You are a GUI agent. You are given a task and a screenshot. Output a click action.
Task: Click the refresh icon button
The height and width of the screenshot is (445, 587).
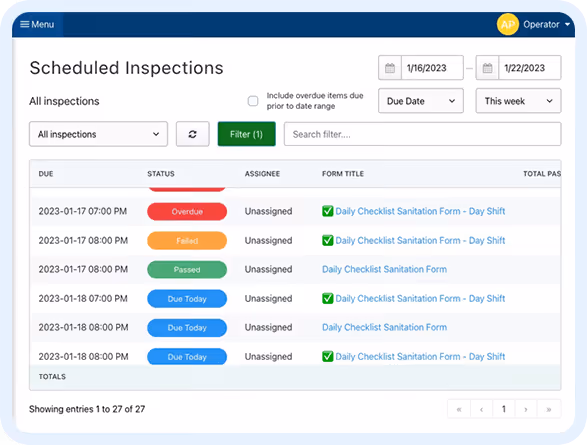(192, 134)
